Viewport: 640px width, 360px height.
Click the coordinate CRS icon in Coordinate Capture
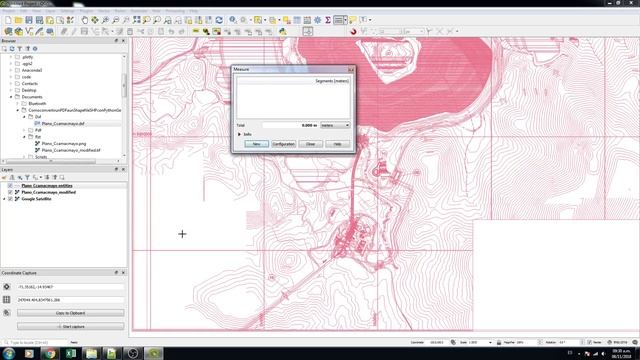coord(7,287)
